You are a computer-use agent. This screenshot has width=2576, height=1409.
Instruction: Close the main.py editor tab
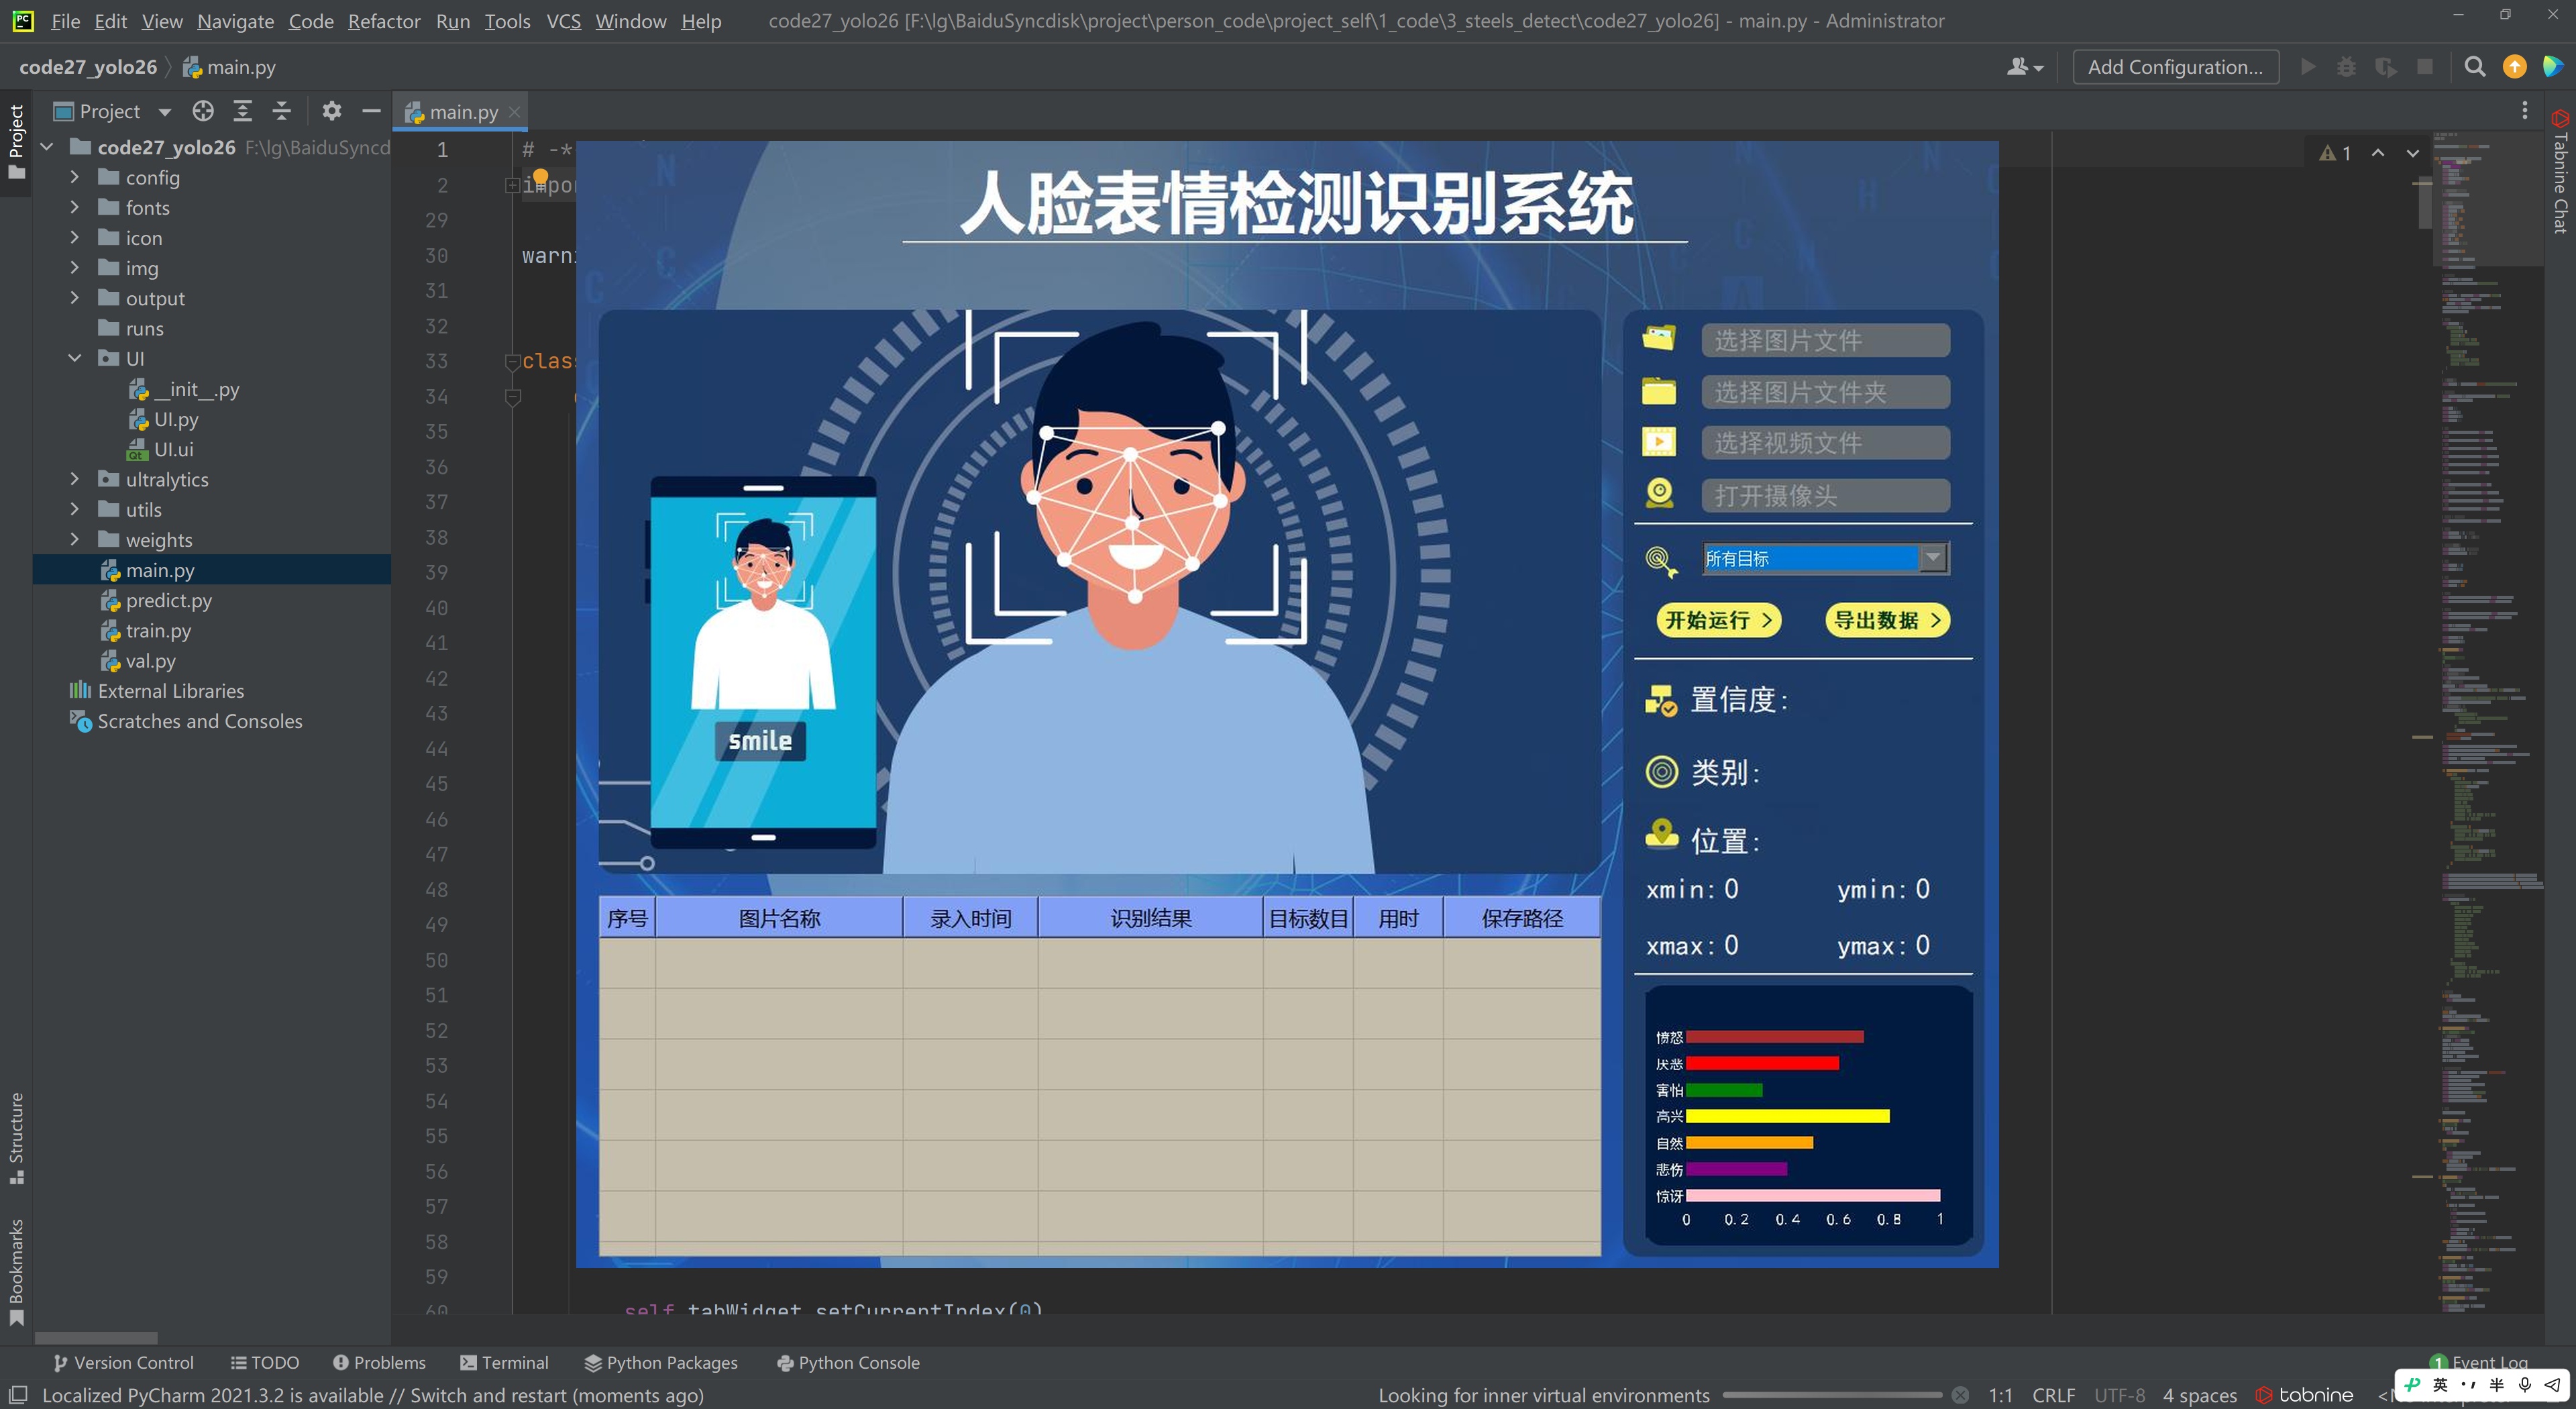click(514, 112)
